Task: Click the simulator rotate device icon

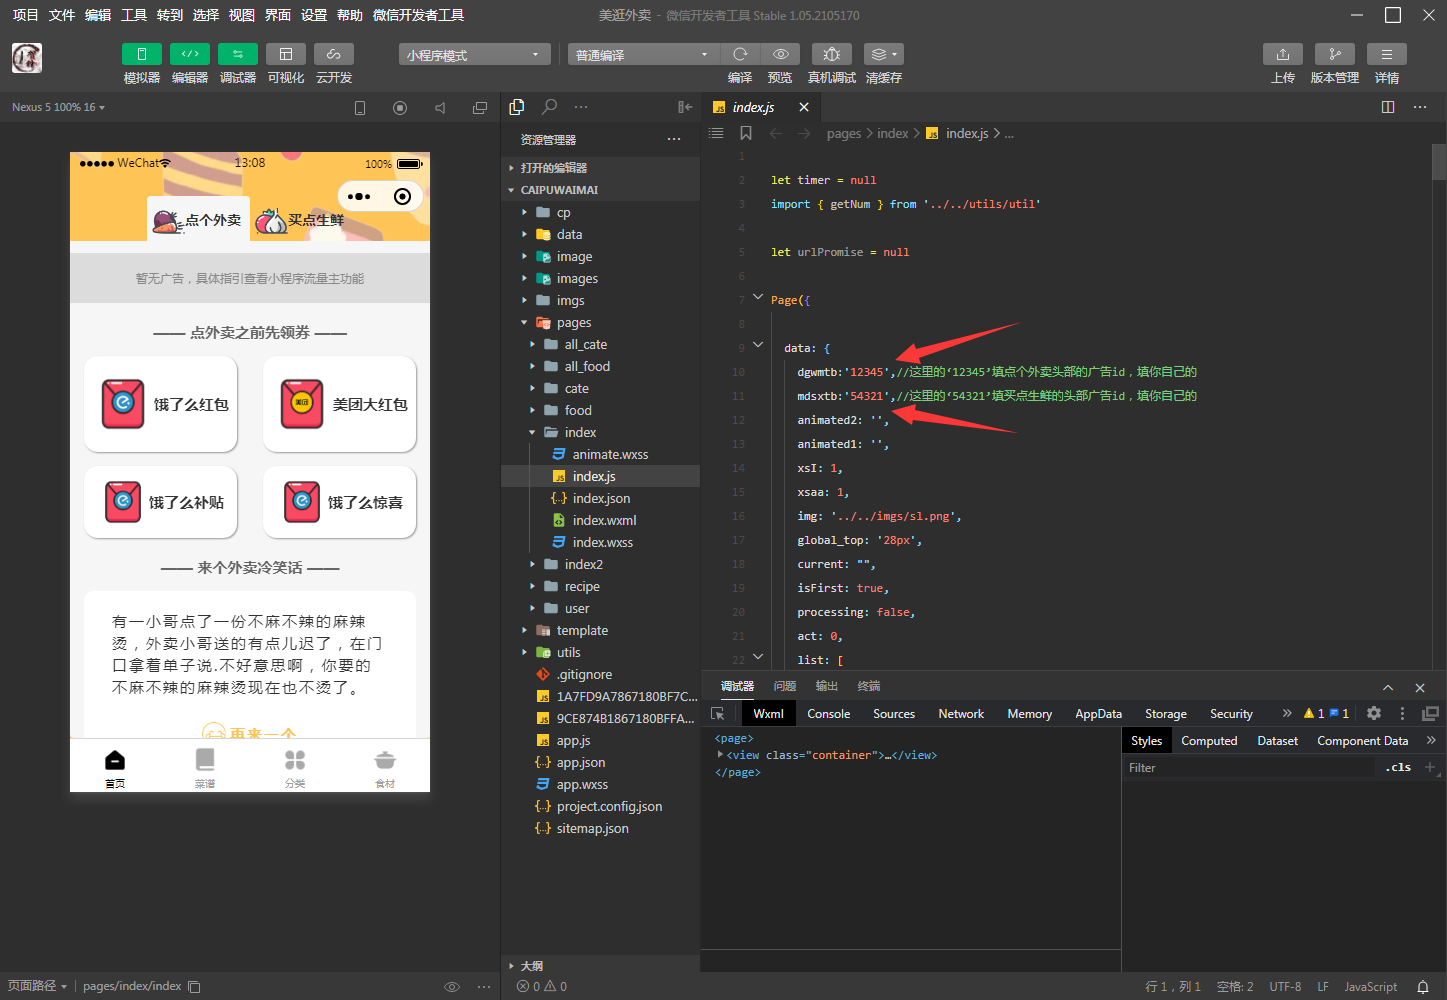Action: click(x=360, y=108)
